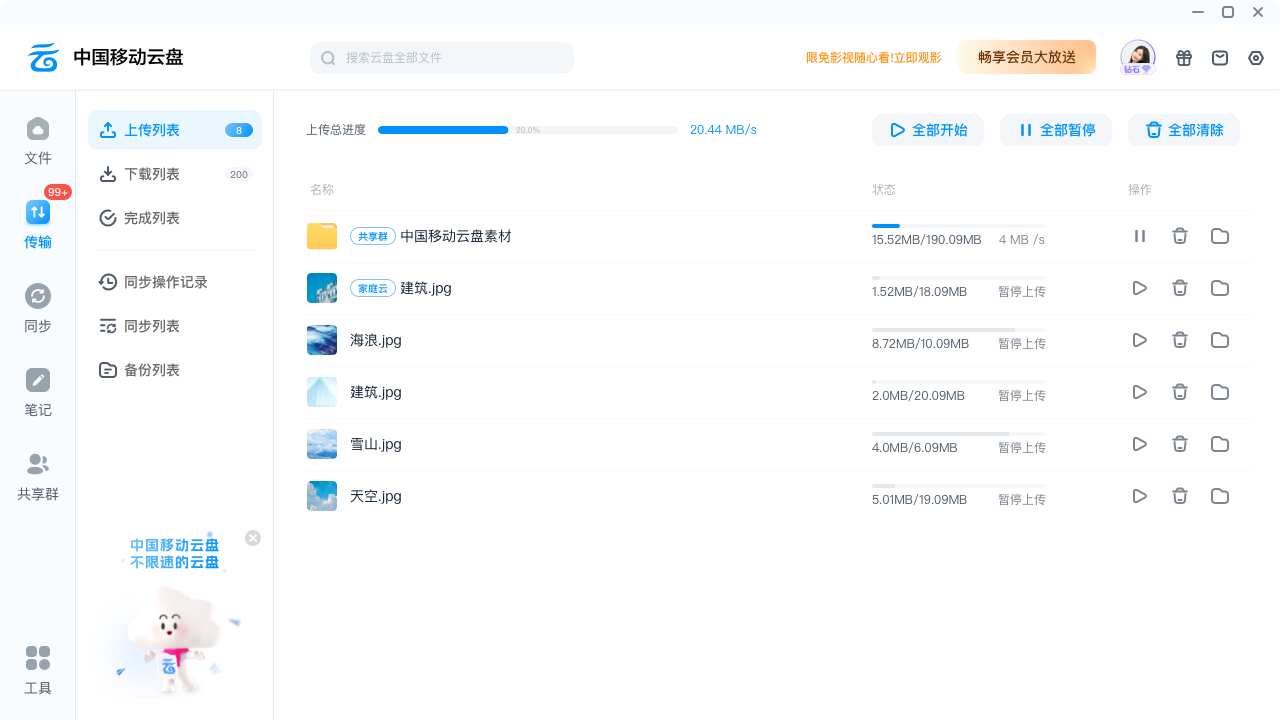Dismiss the 不限速的云盘 ad banner

tap(253, 538)
